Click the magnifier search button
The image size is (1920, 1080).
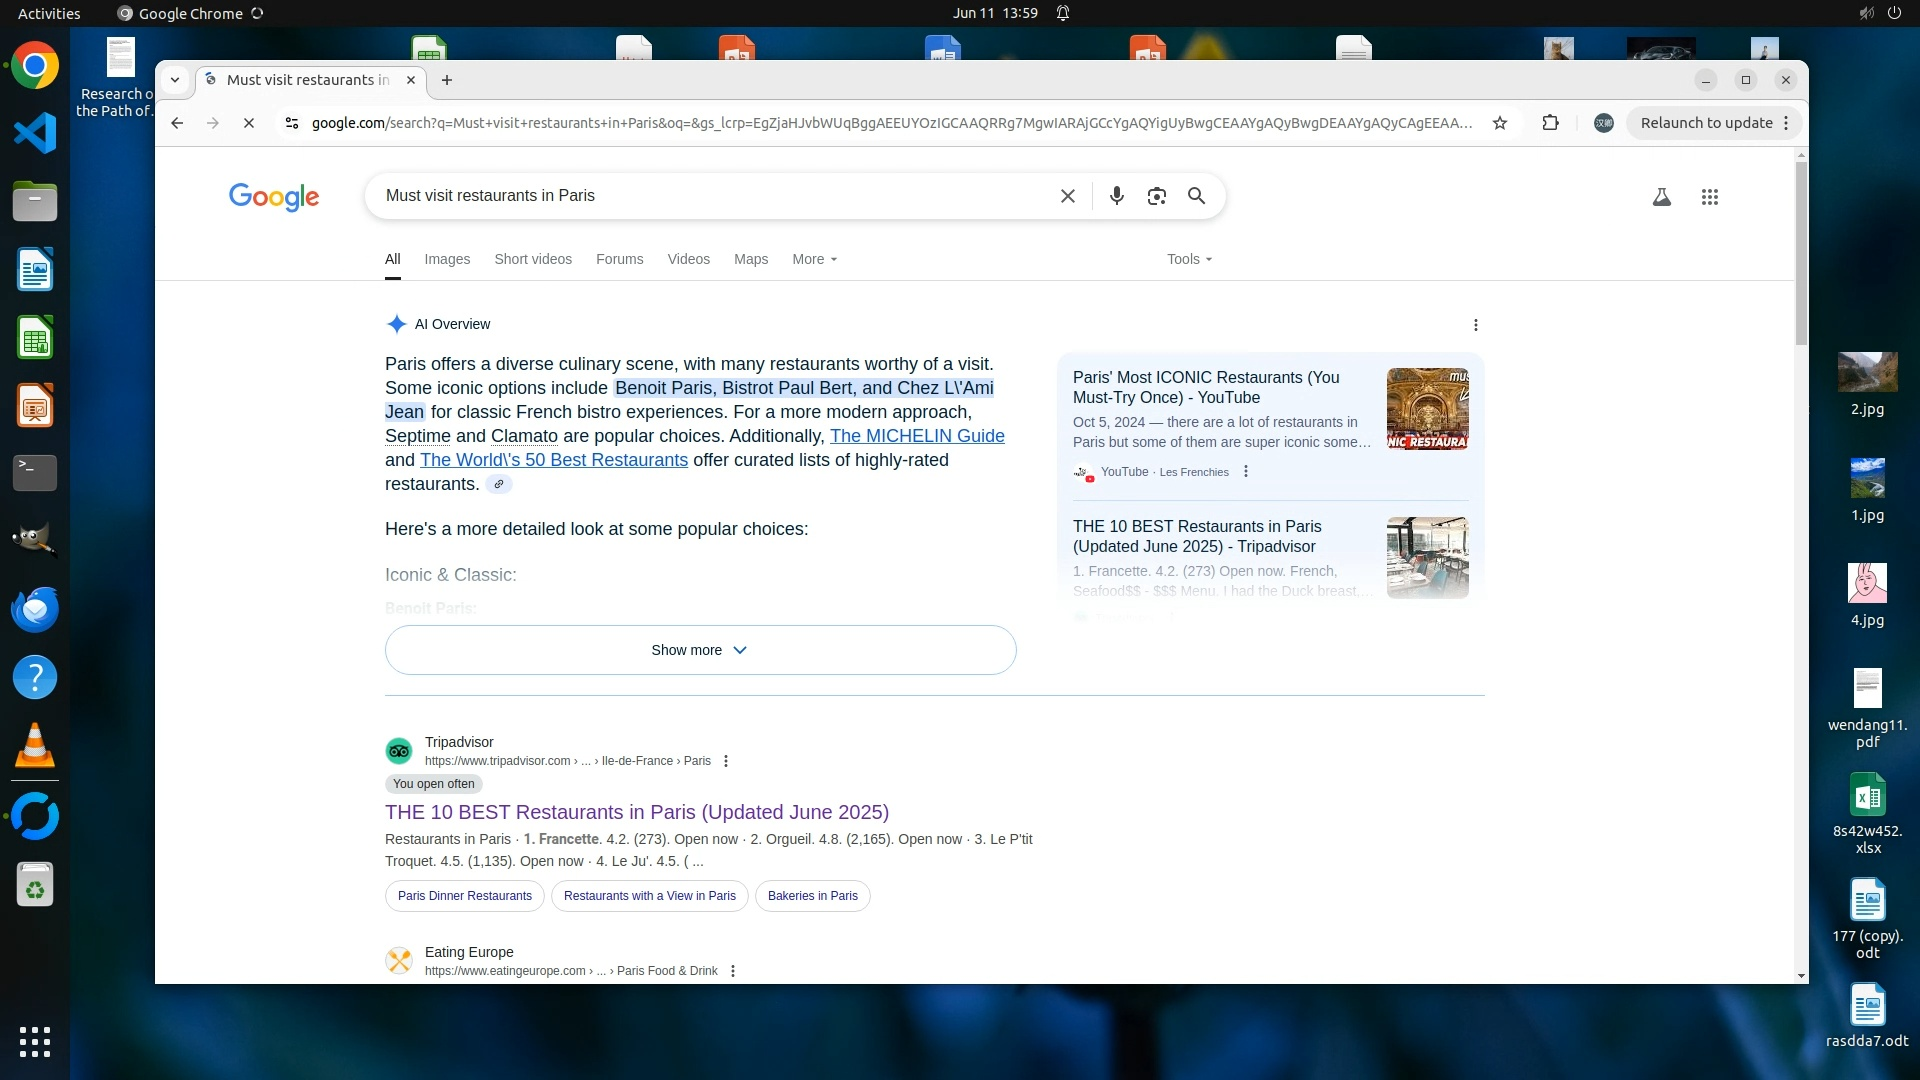1196,196
